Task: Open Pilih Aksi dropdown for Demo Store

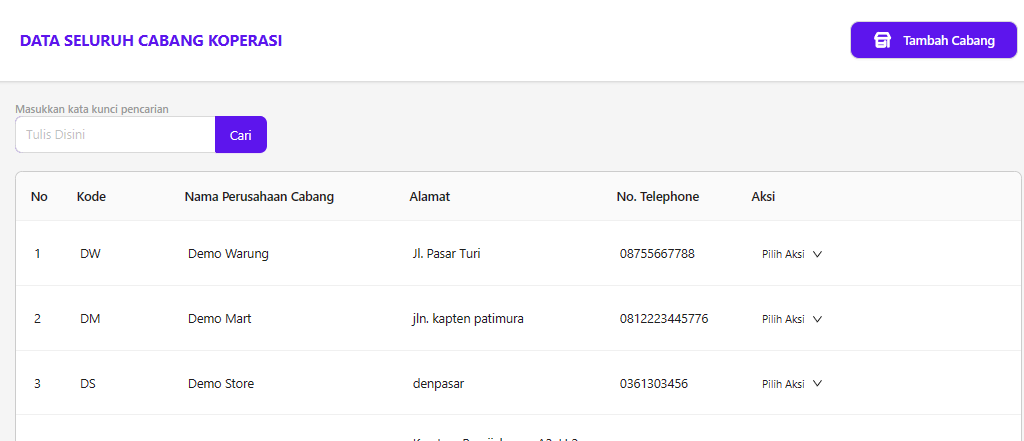Action: (x=791, y=384)
